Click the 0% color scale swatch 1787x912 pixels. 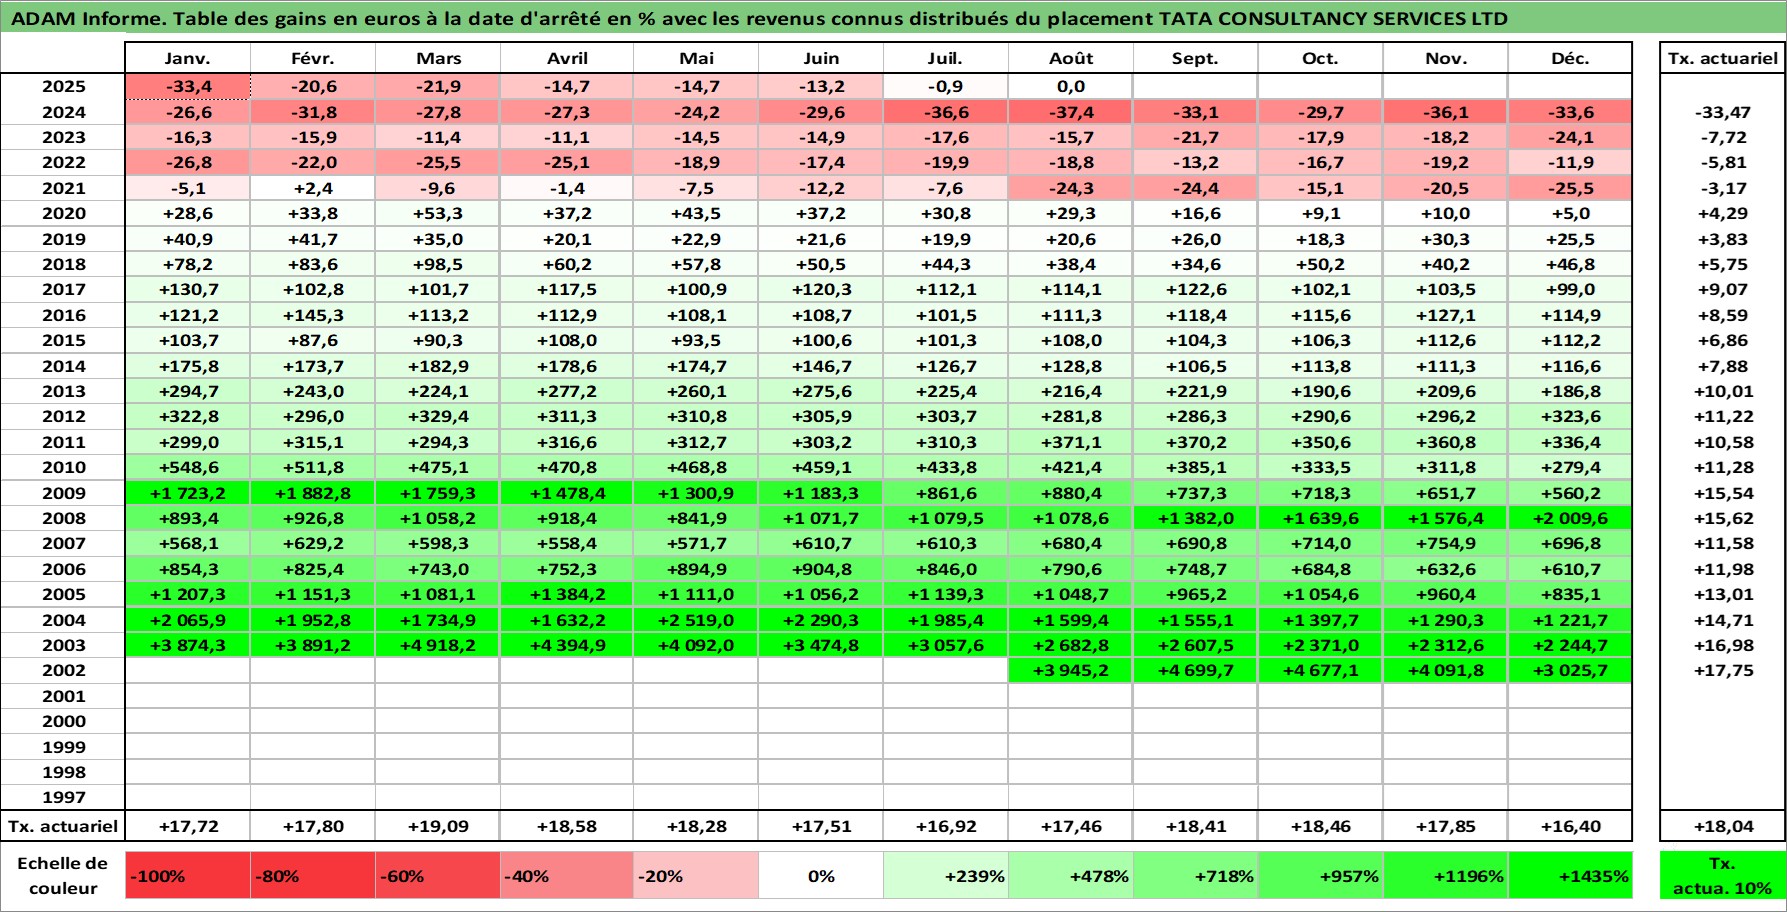coord(821,876)
